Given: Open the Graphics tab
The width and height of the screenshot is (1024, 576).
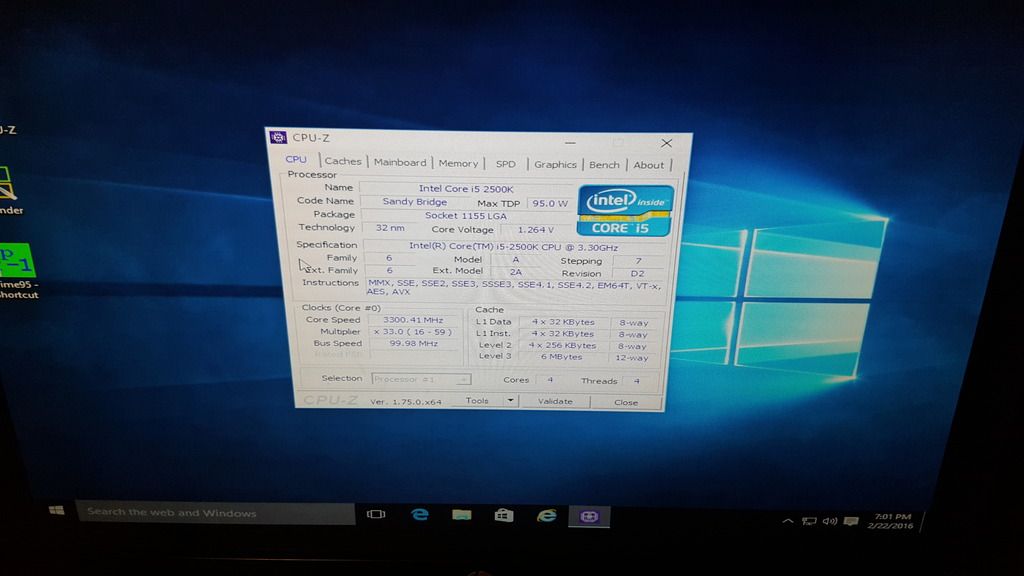Looking at the screenshot, I should [x=555, y=165].
